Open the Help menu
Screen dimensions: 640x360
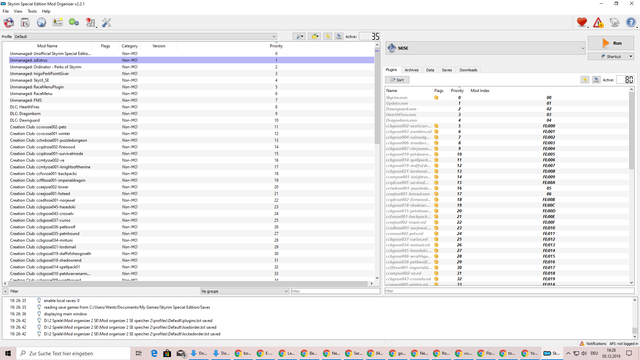46,11
